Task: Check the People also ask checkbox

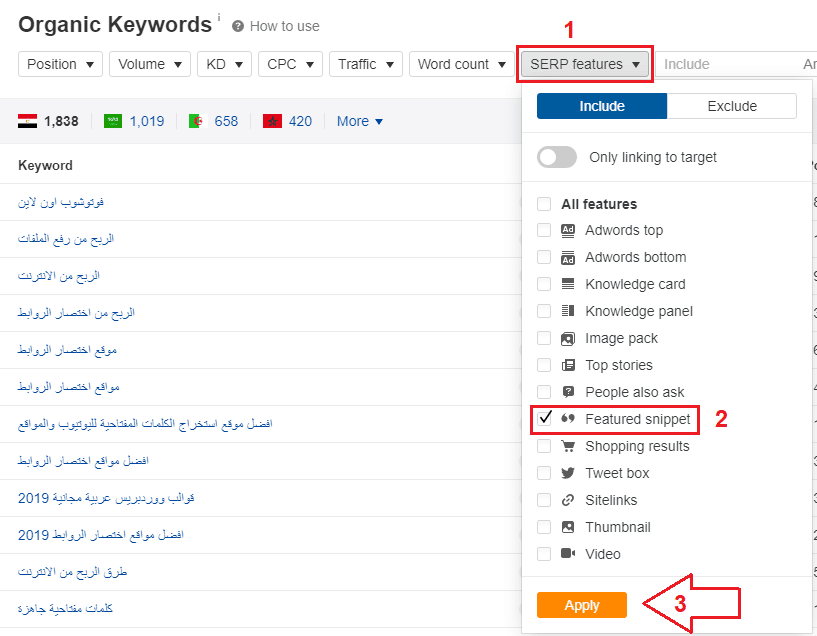Action: click(544, 392)
